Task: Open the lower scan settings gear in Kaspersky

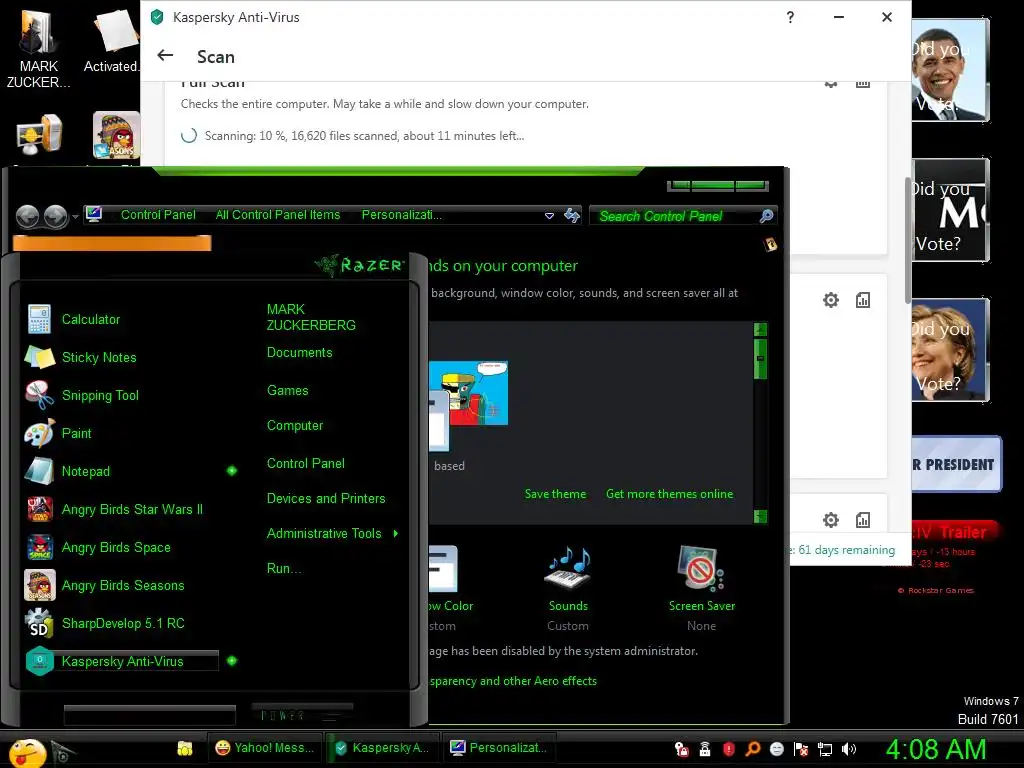Action: point(831,520)
